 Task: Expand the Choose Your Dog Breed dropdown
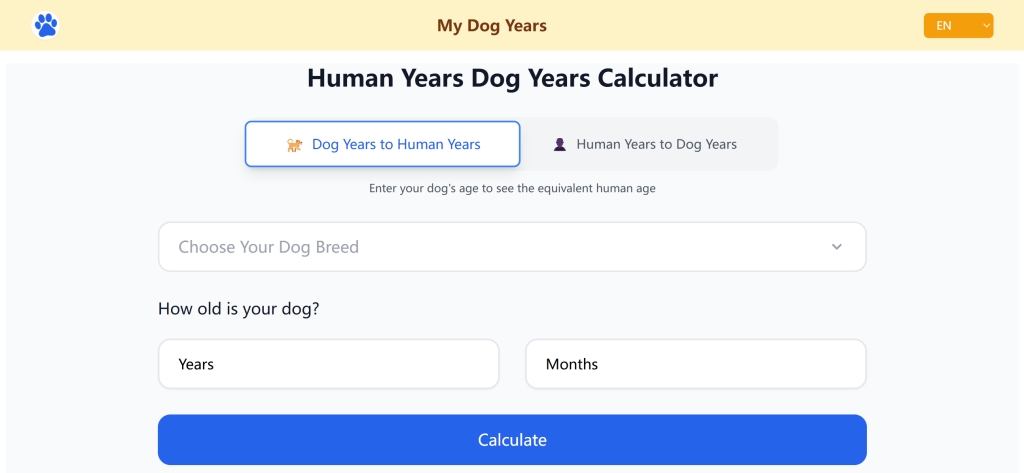[512, 247]
